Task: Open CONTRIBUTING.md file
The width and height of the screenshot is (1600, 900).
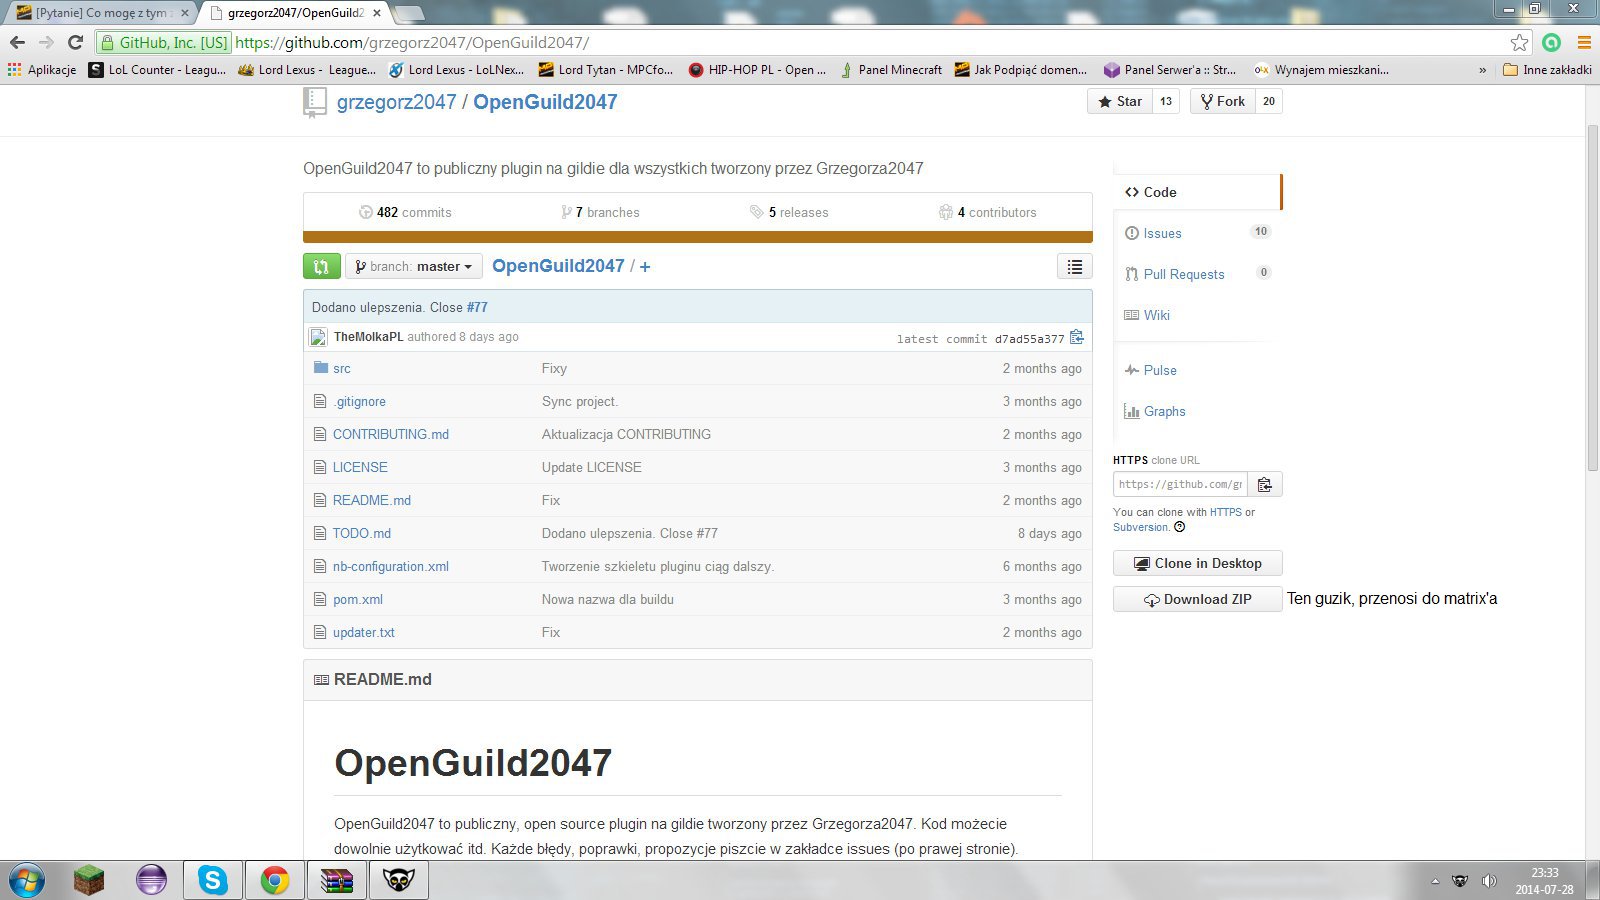Action: tap(391, 434)
